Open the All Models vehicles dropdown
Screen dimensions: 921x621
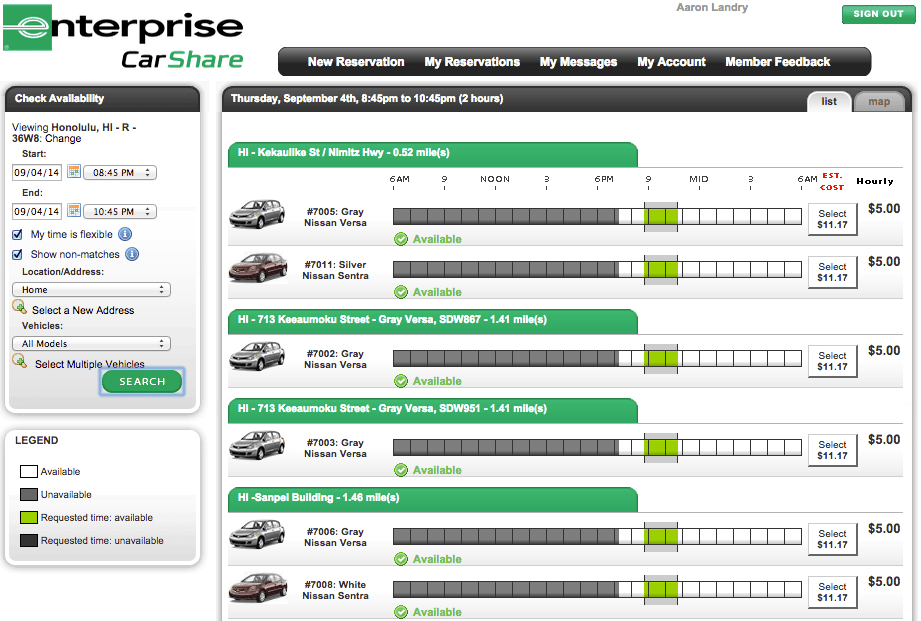[90, 343]
